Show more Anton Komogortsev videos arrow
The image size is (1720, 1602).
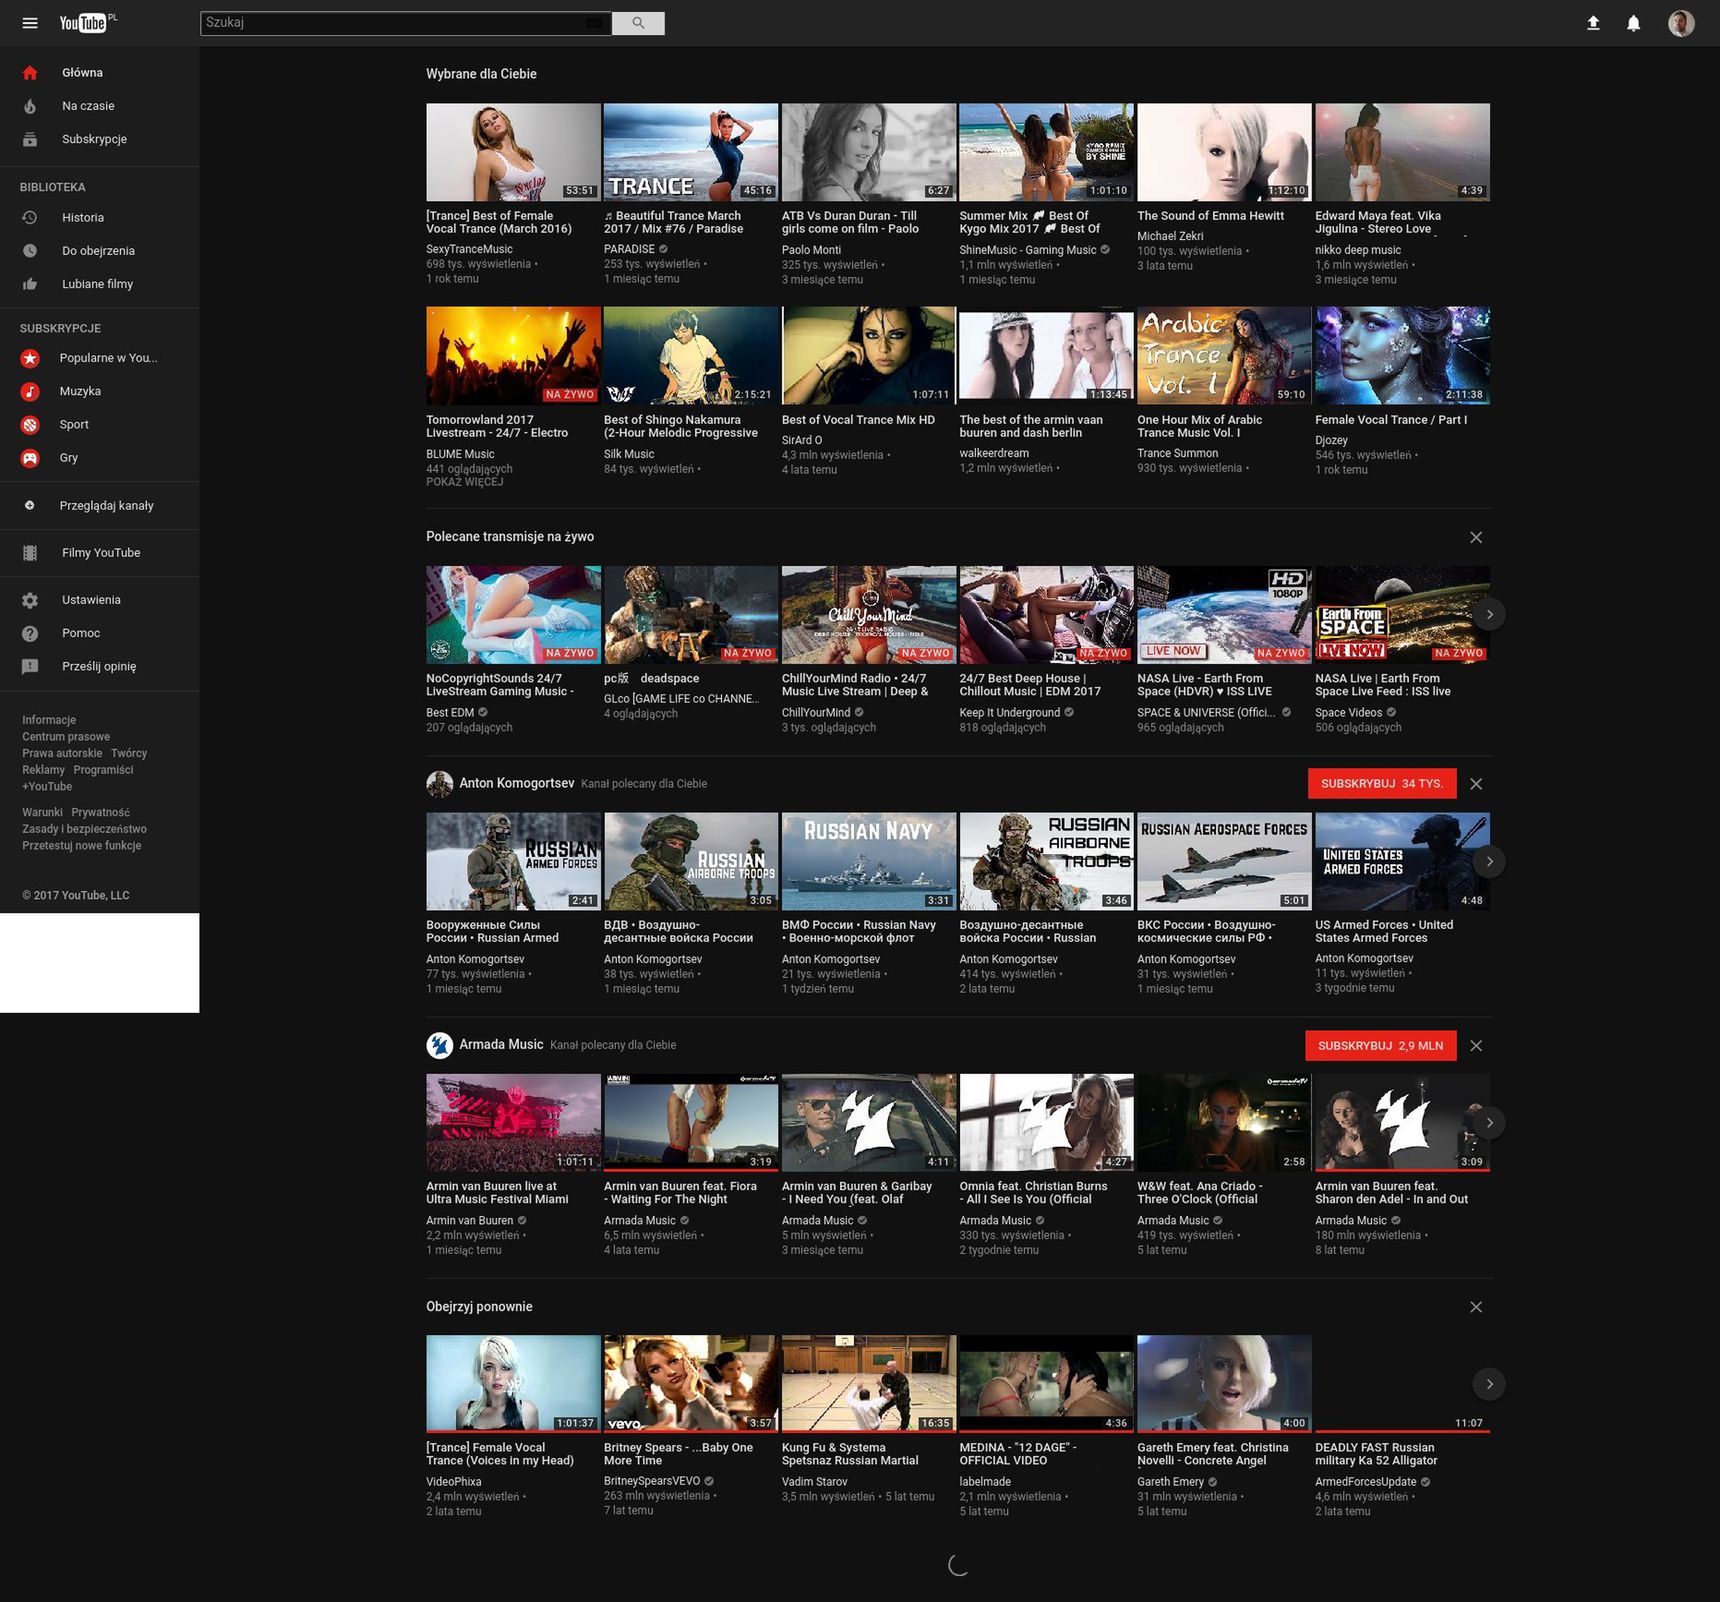[1489, 861]
